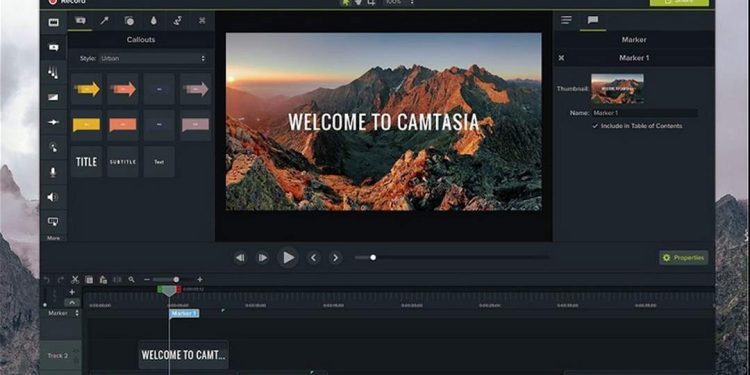Close the Marker 1 details
This screenshot has height=375, width=750.
562,58
